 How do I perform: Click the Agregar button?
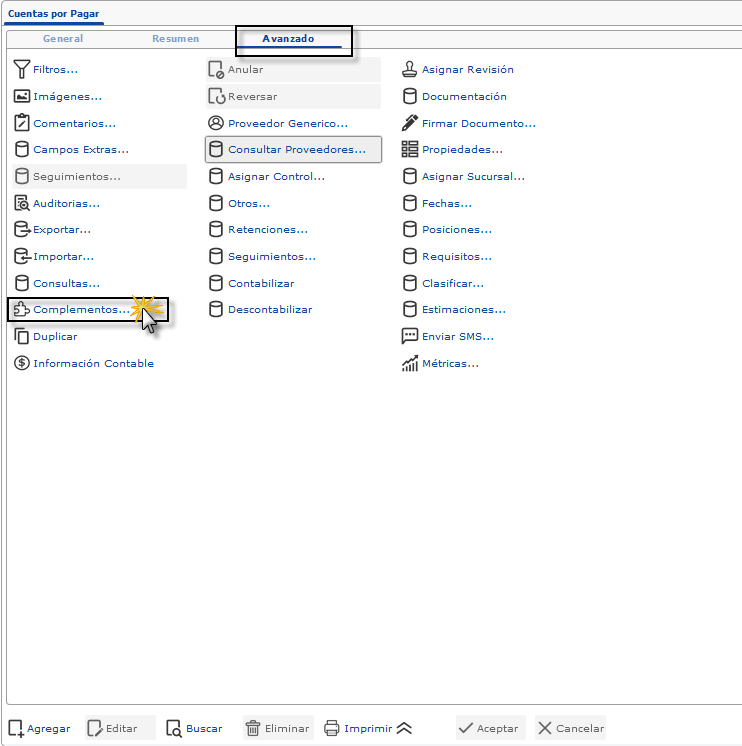40,729
